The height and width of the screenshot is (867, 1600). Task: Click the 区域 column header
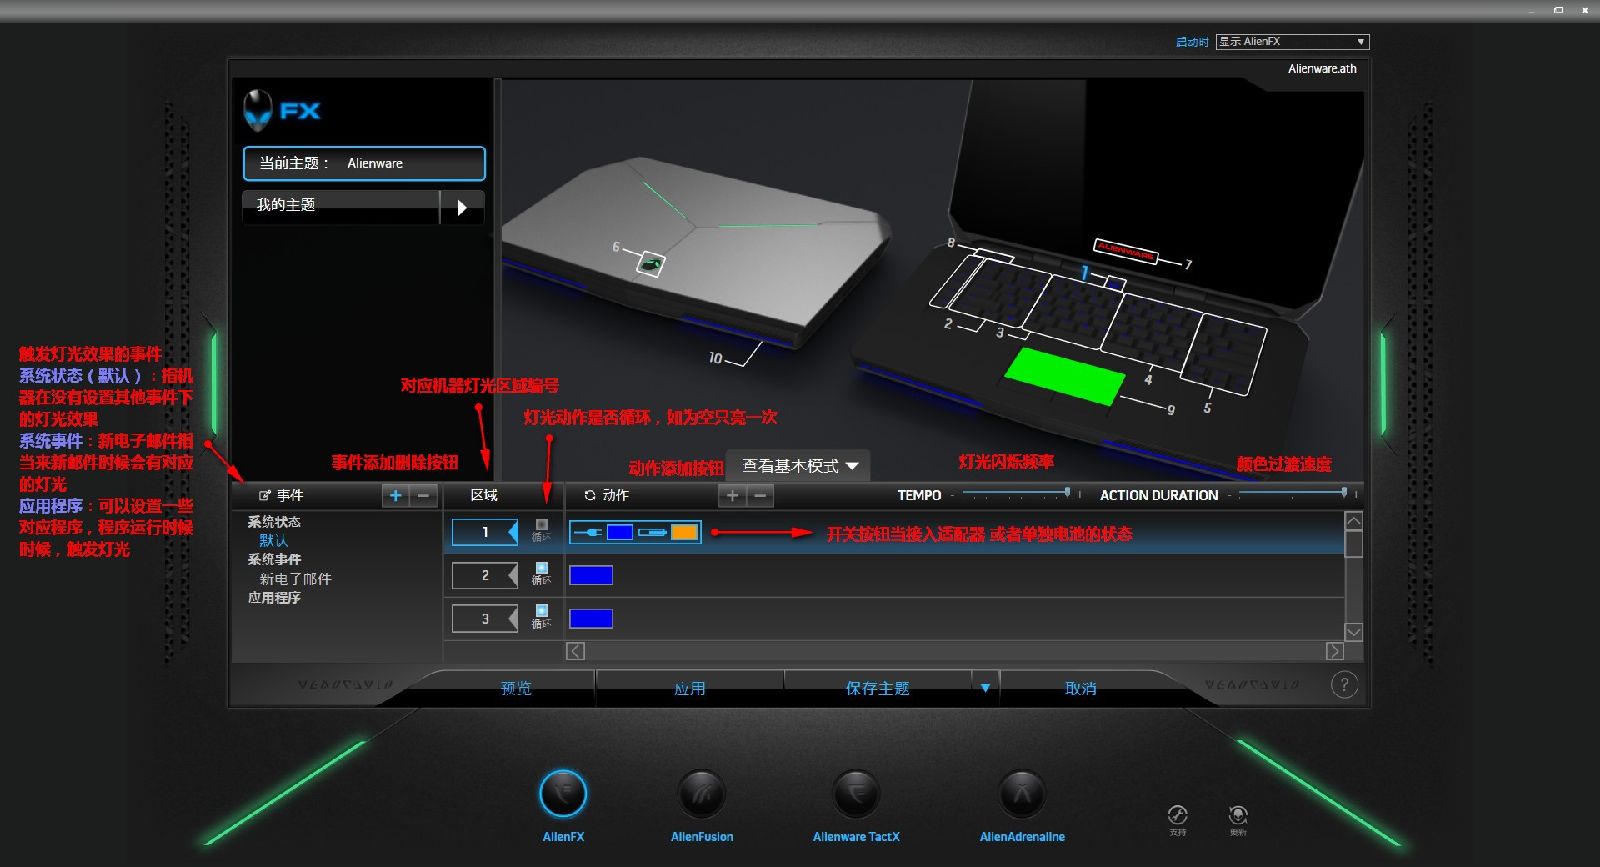[484, 495]
